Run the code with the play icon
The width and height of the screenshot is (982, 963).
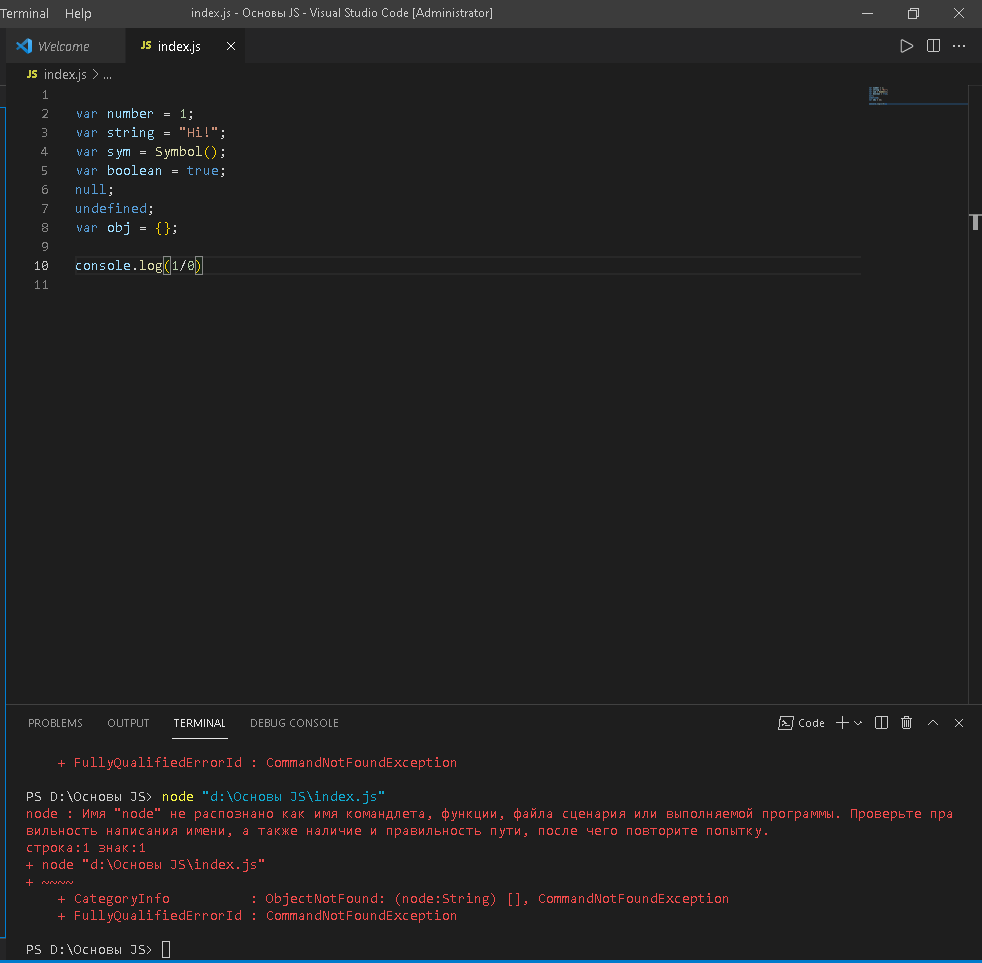click(x=906, y=46)
